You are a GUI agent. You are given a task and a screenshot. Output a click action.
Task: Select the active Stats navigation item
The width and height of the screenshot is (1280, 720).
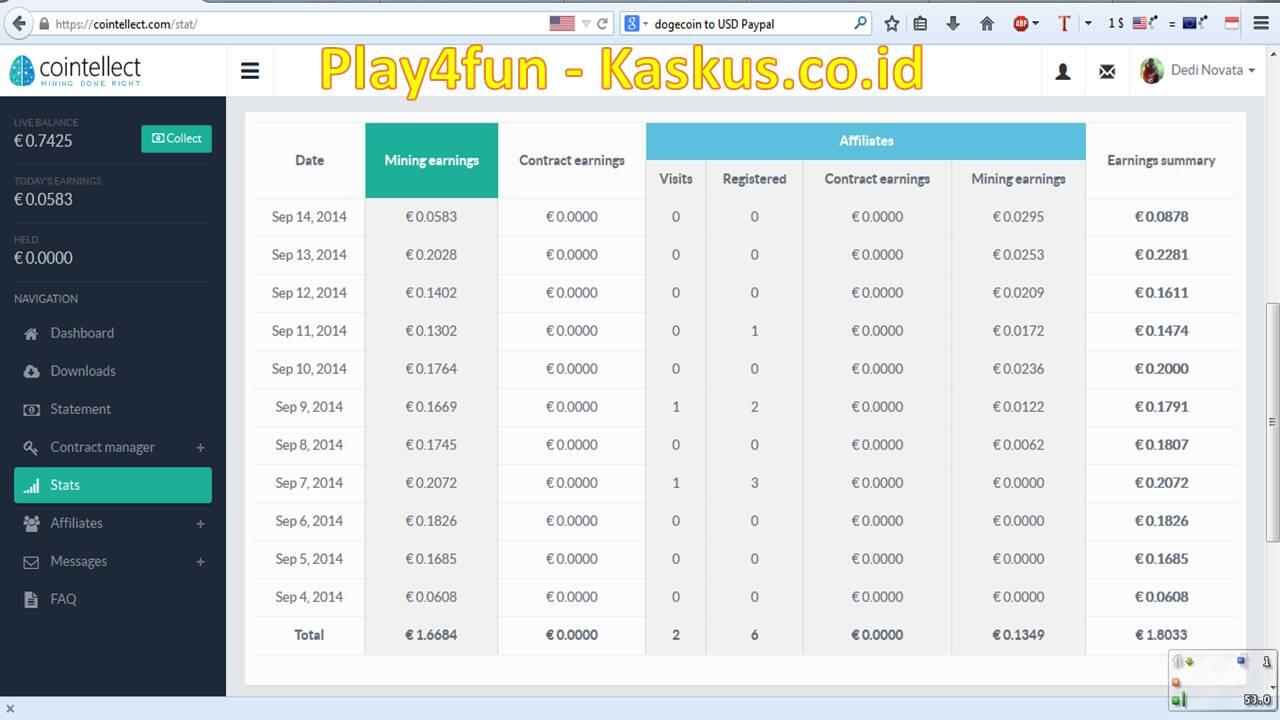pyautogui.click(x=113, y=485)
